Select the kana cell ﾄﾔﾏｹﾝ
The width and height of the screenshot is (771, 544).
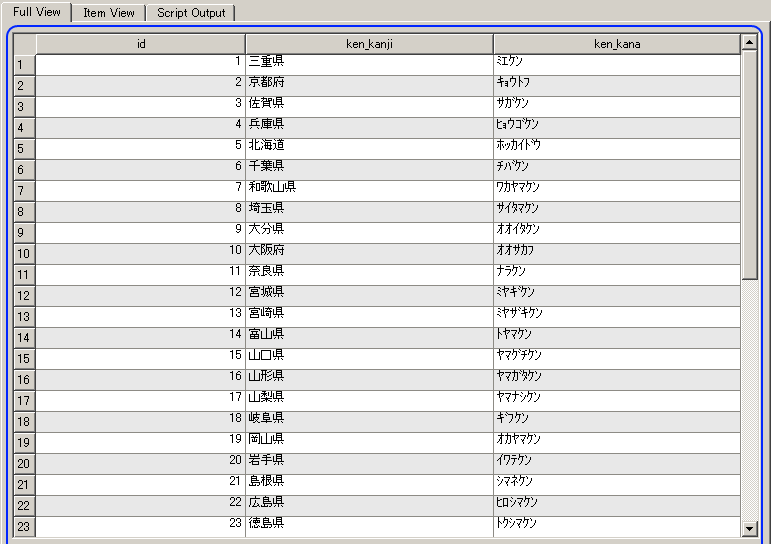click(617, 338)
